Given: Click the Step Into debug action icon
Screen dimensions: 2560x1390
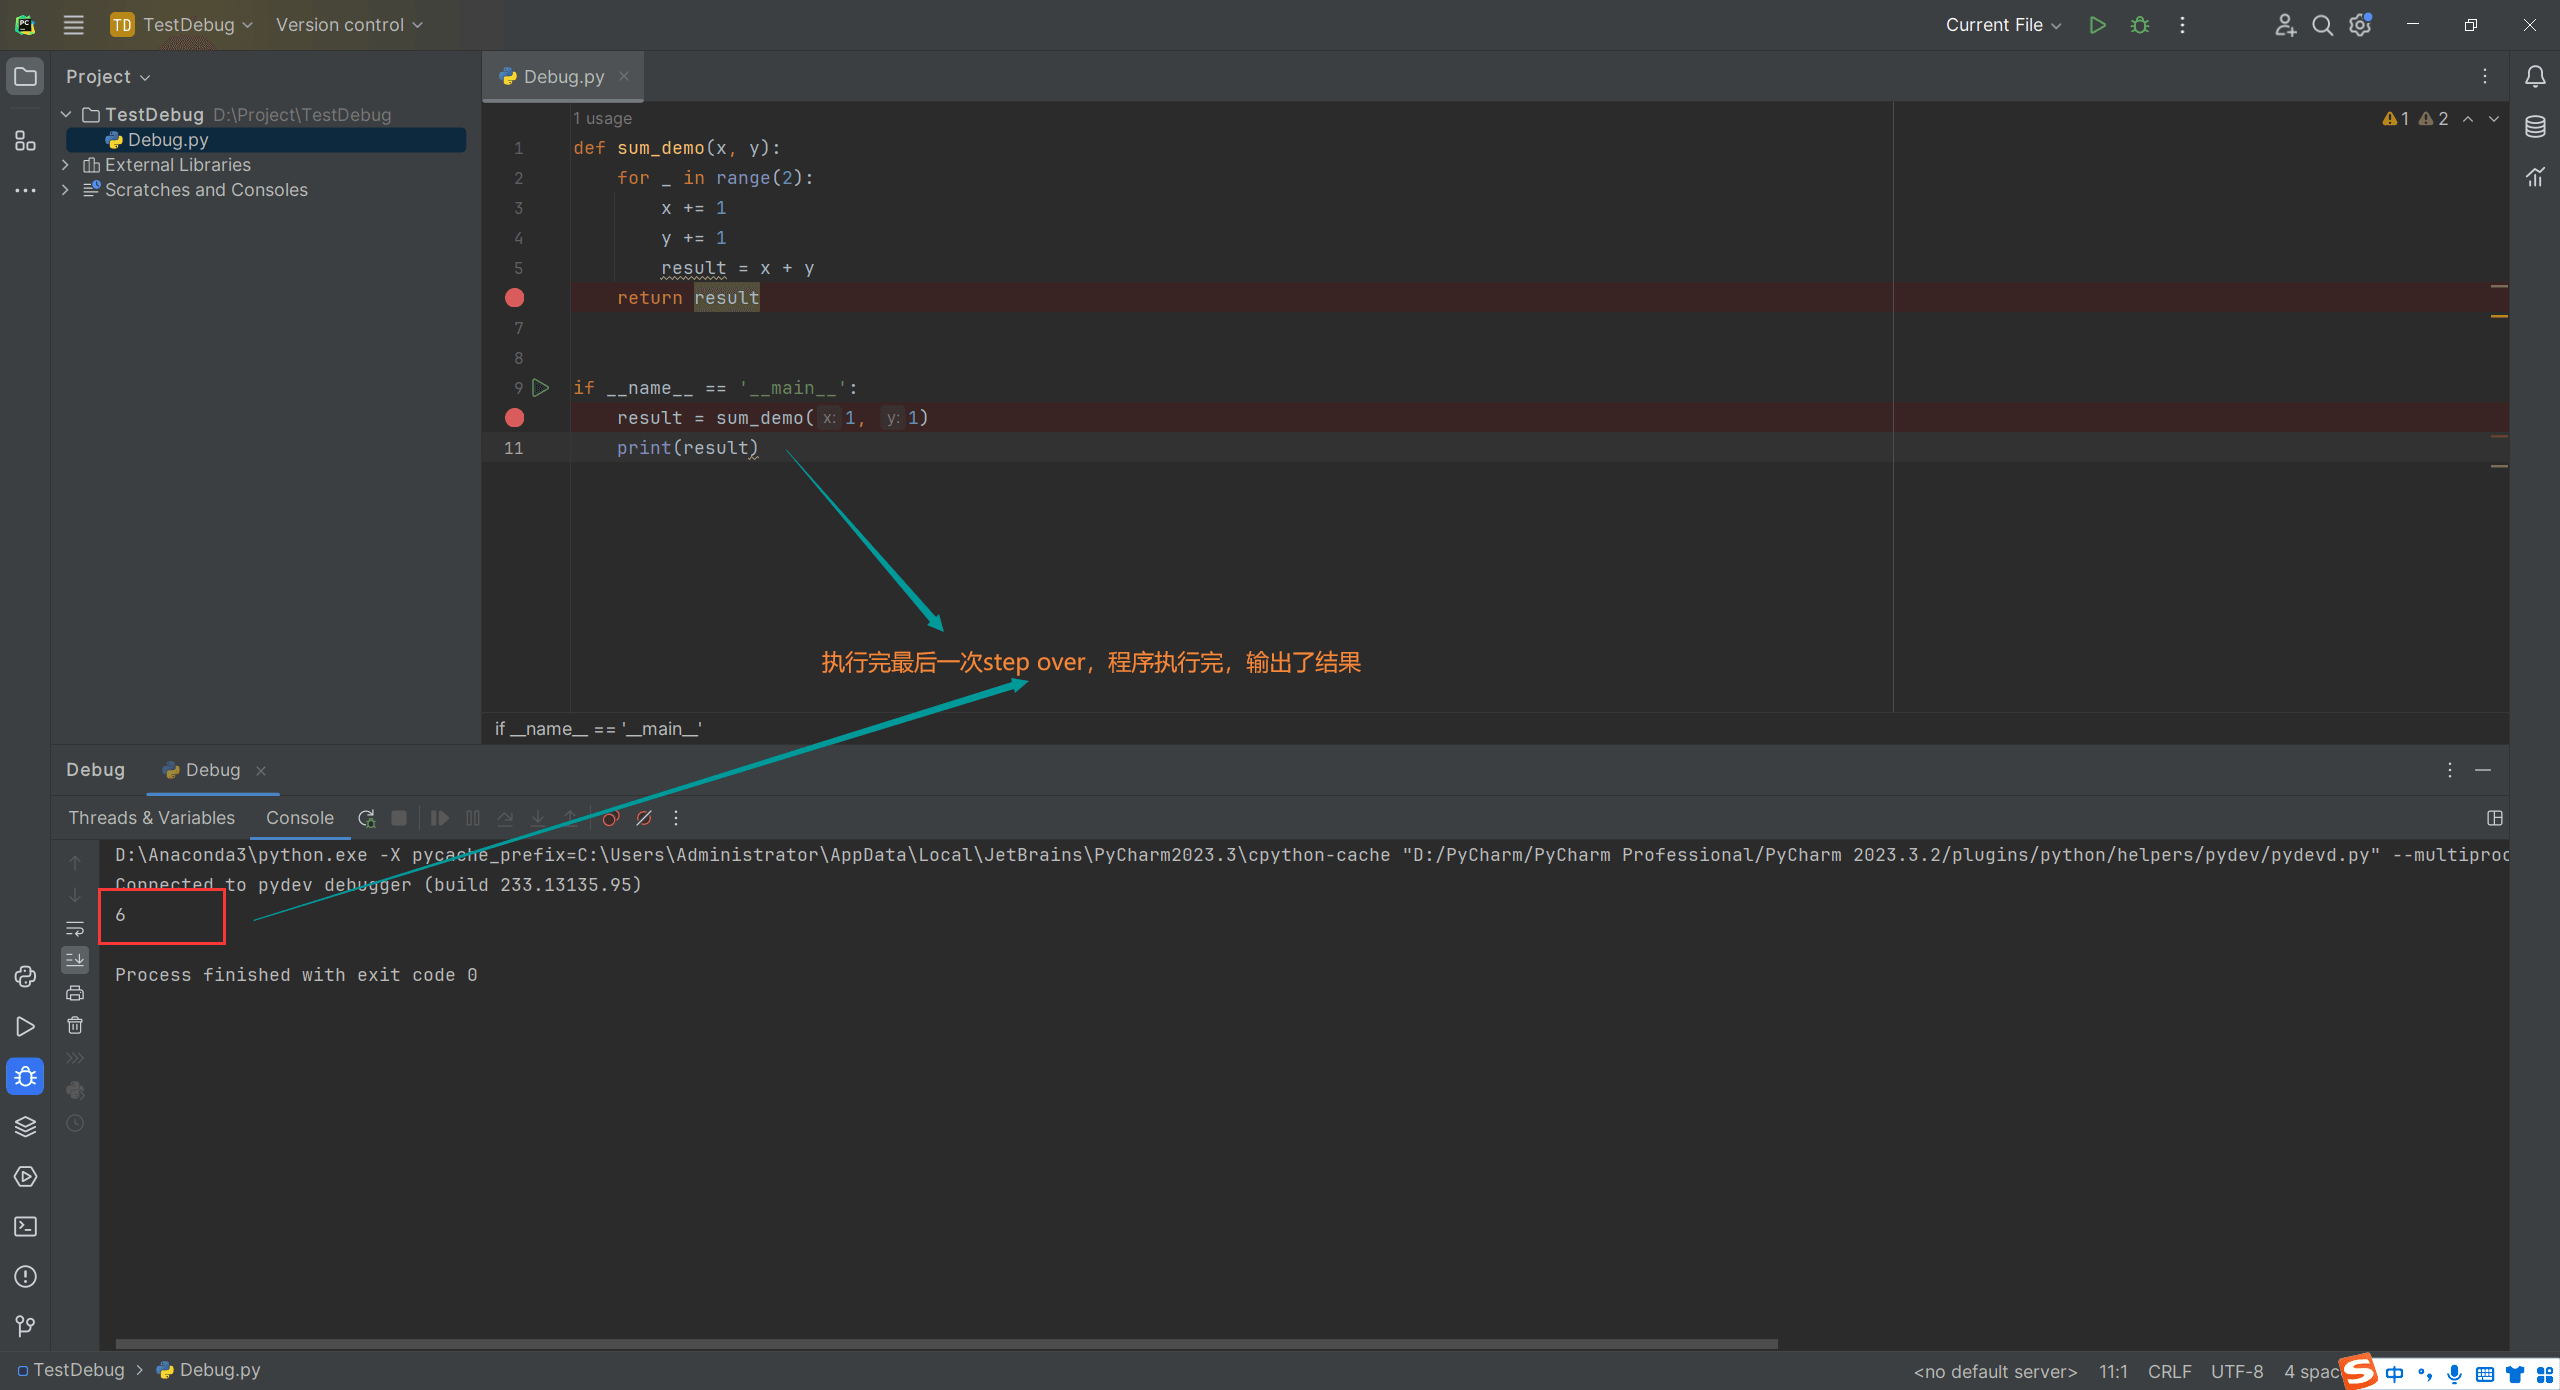Looking at the screenshot, I should 539,818.
